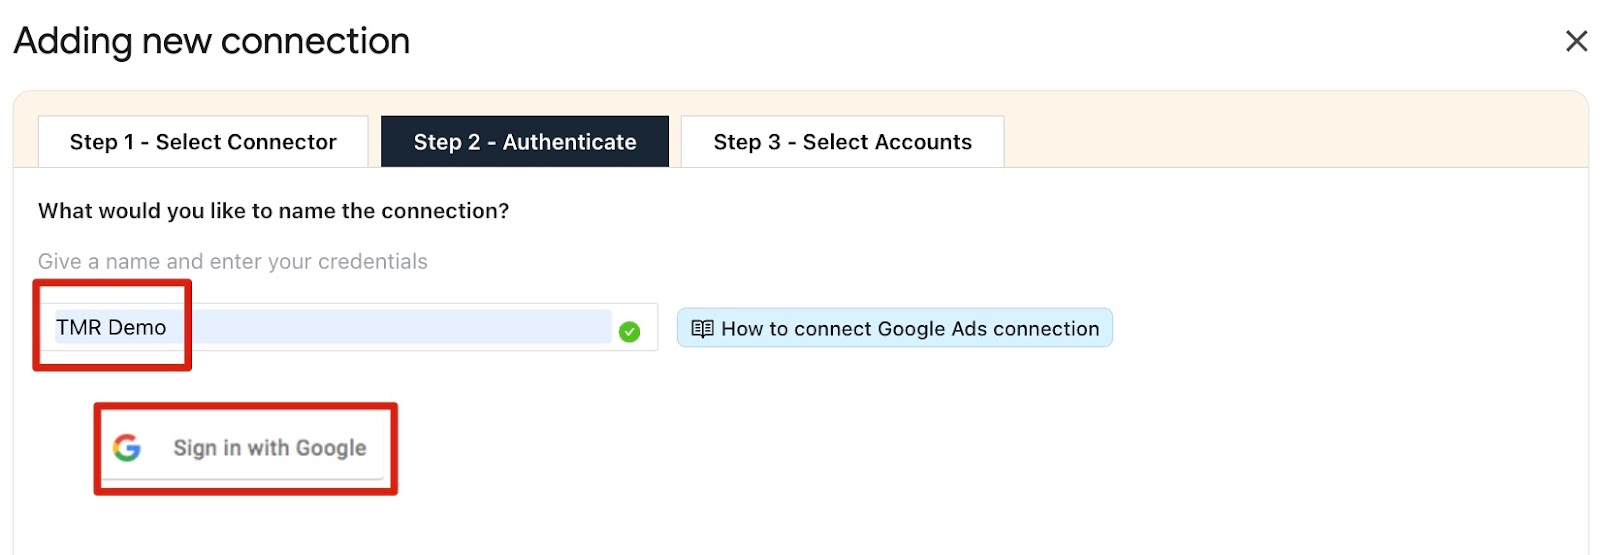Click the green validation checkmark icon
Viewport: 1600px width, 555px height.
pos(629,332)
